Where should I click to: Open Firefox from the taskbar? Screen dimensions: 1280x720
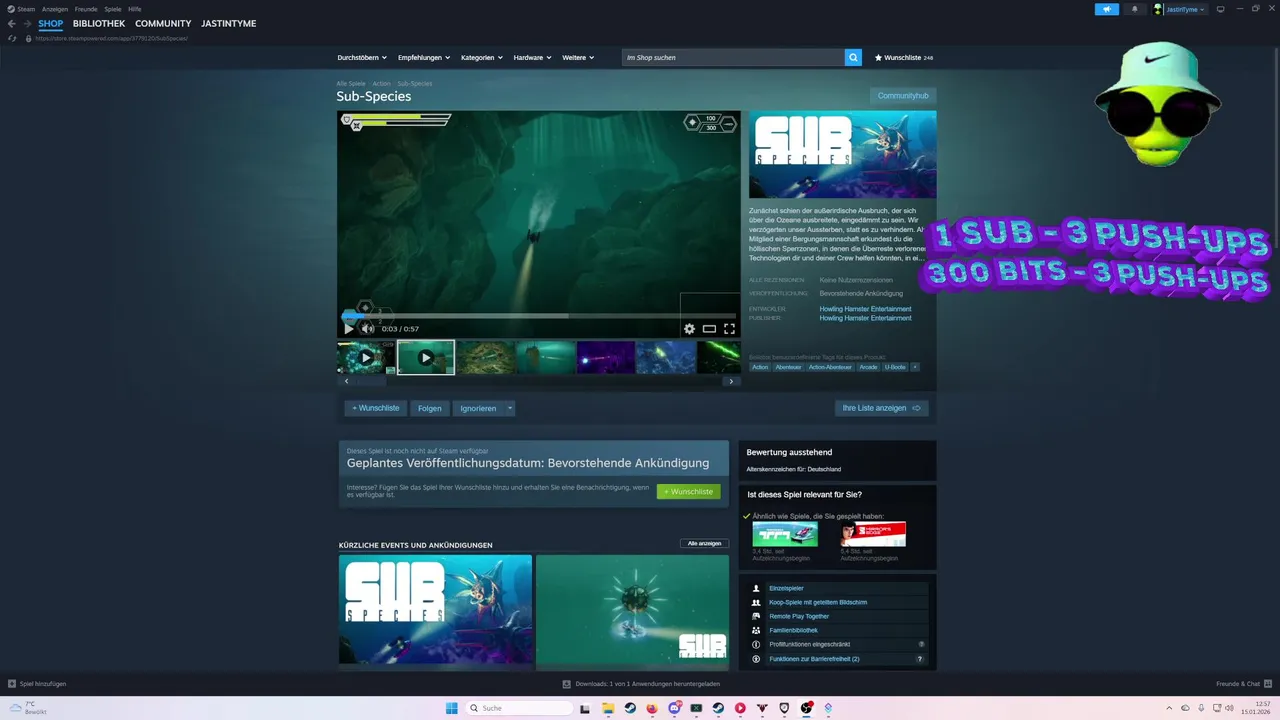pos(652,708)
